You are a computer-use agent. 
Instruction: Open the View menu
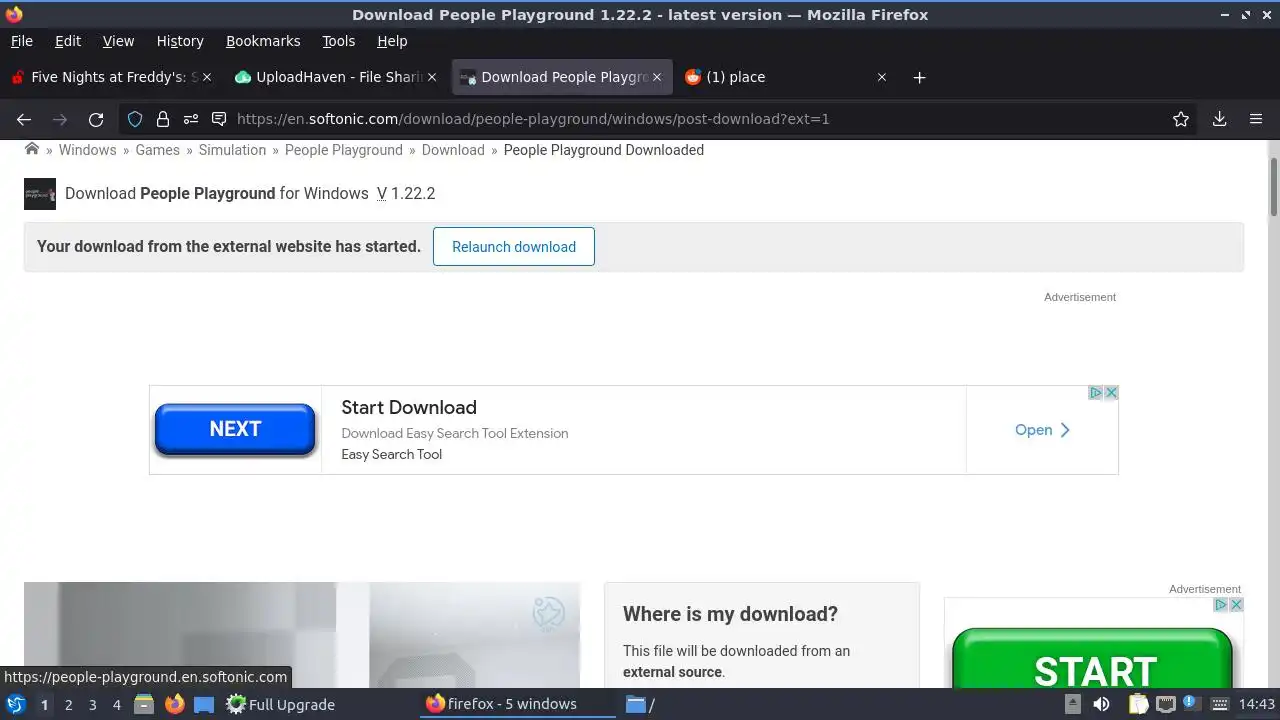click(x=118, y=41)
